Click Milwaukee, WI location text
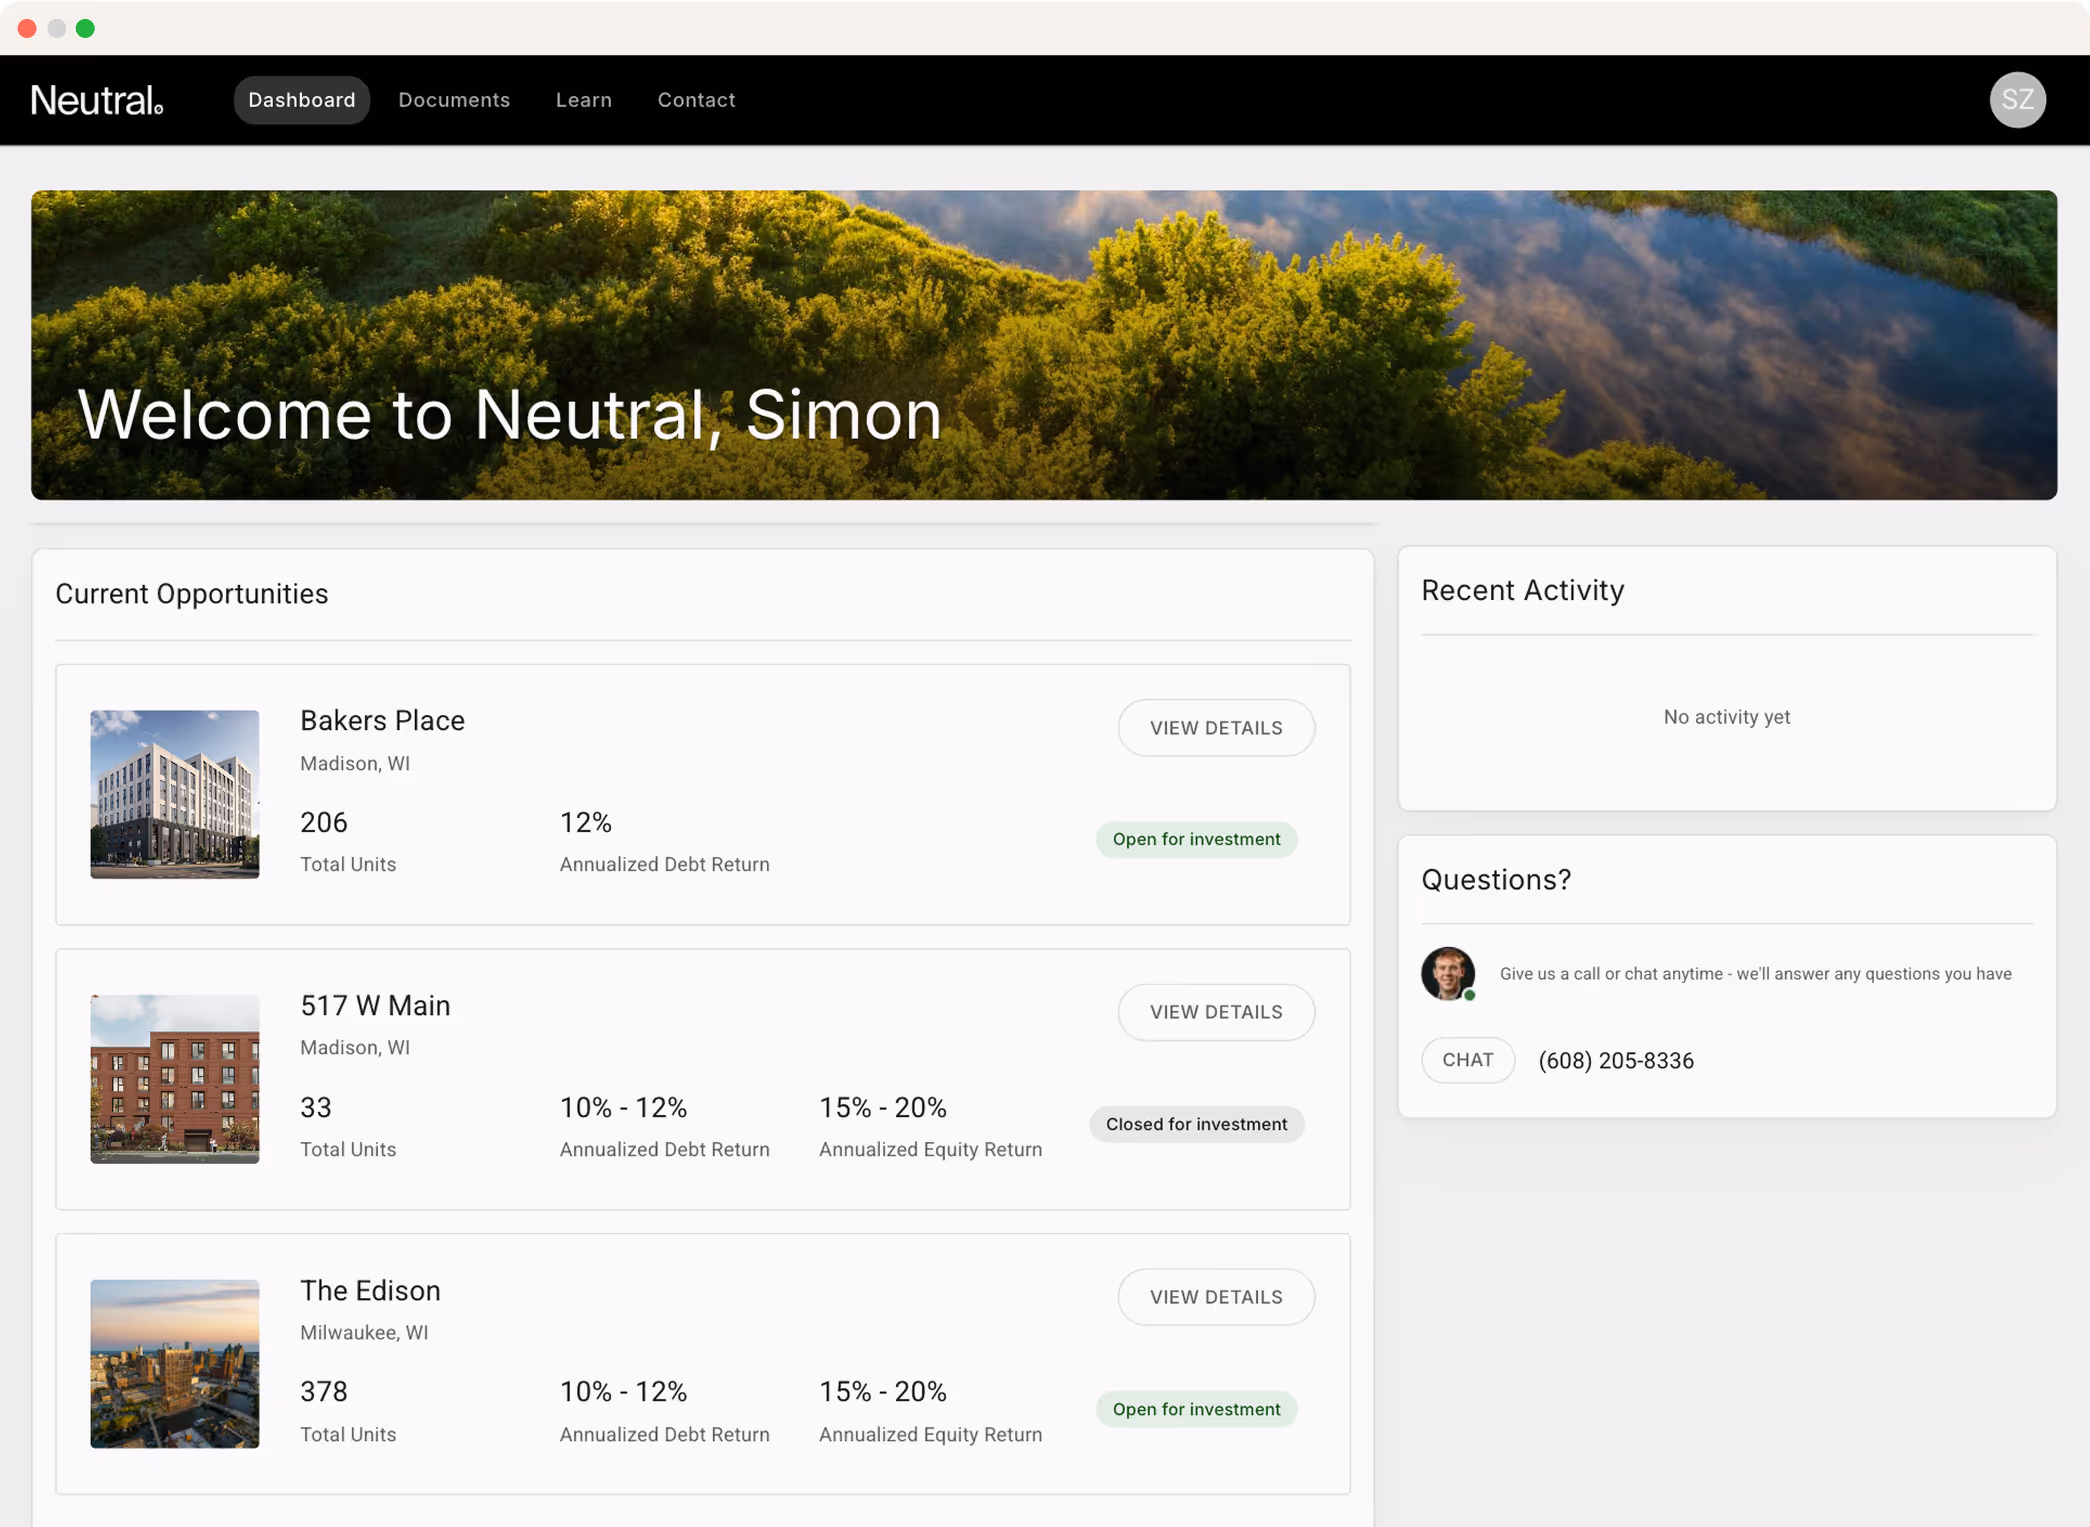2090x1527 pixels. click(364, 1333)
